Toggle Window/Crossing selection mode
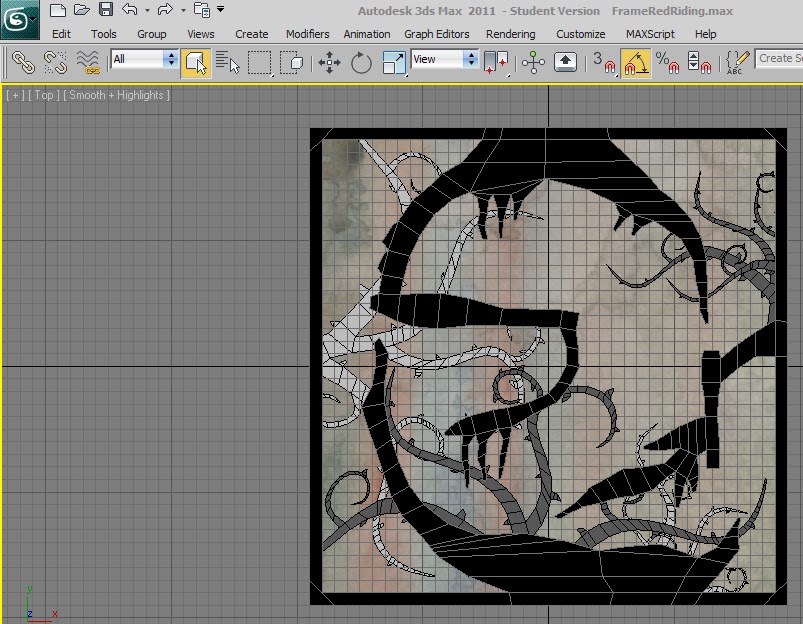This screenshot has width=803, height=624. click(x=292, y=63)
